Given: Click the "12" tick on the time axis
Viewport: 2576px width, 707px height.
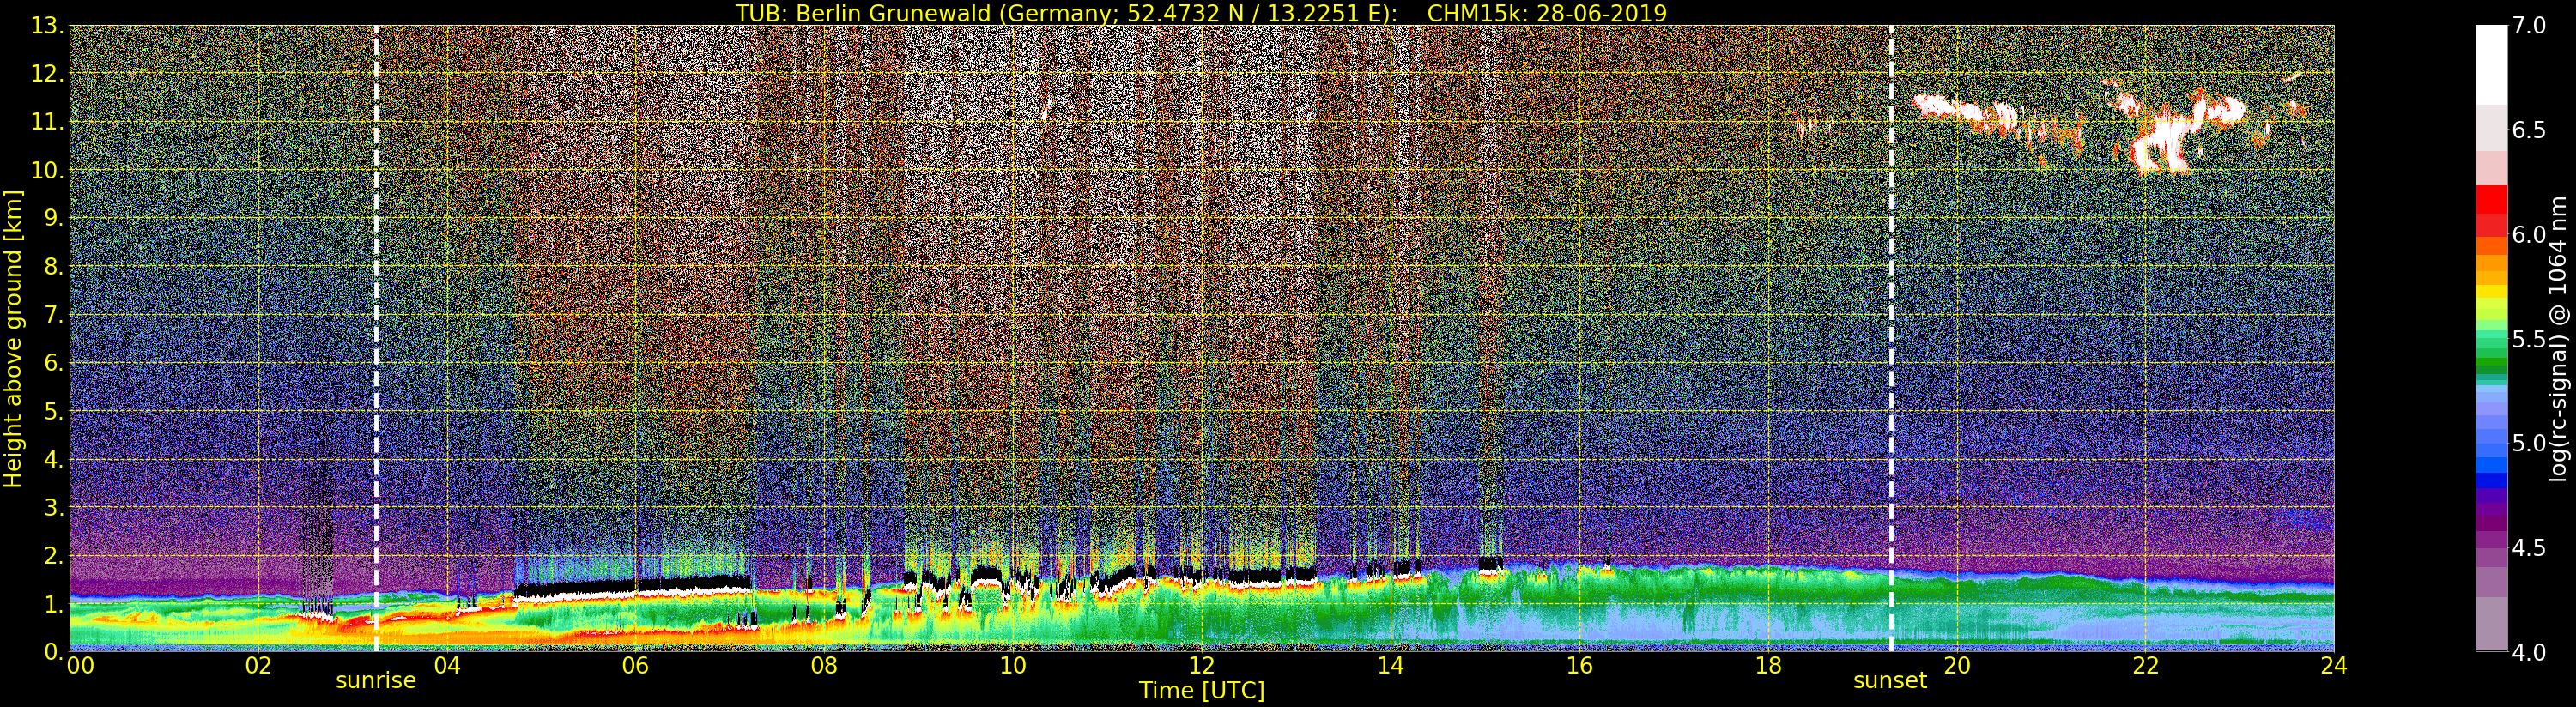Looking at the screenshot, I should point(1201,666).
